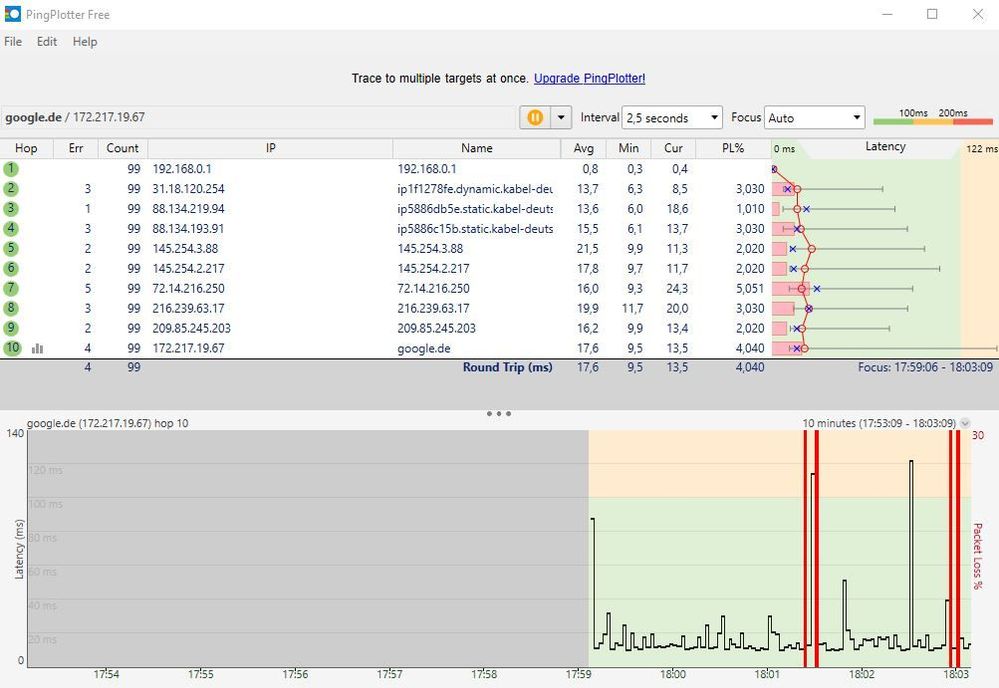Viewport: 999px width, 688px height.
Task: Click the Round Trip (ms) summary label
Action: [x=508, y=367]
